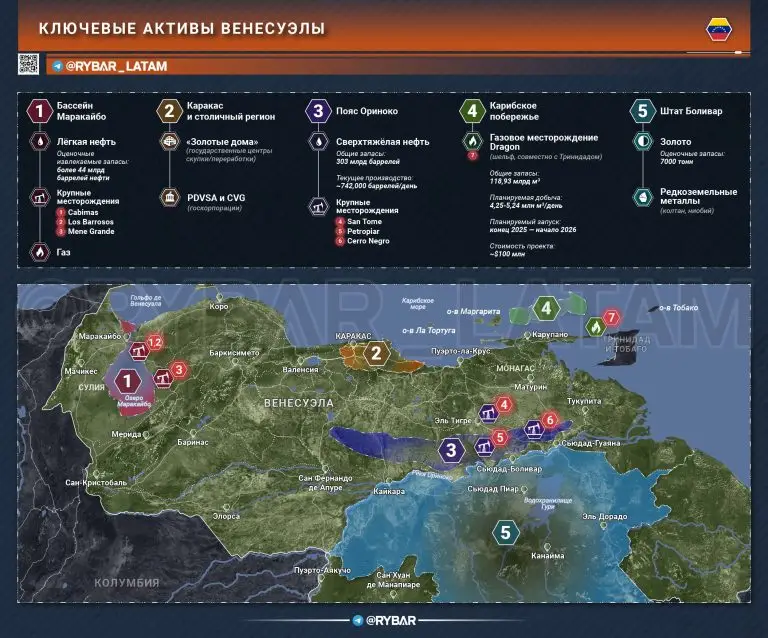
Task: Select the red number 6 marker on the map
Action: 549,419
